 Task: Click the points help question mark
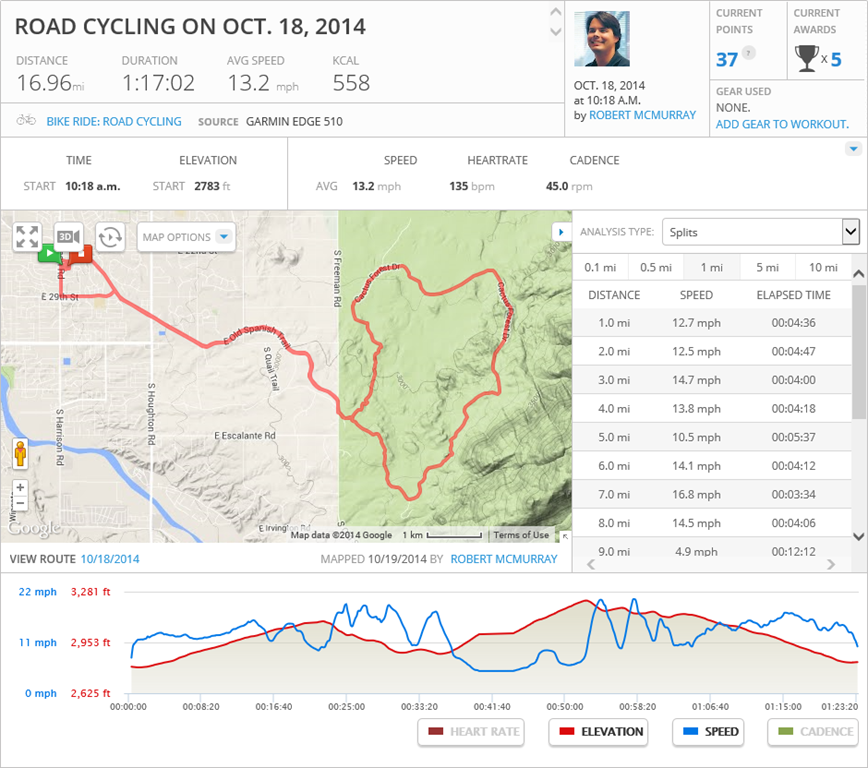749,54
